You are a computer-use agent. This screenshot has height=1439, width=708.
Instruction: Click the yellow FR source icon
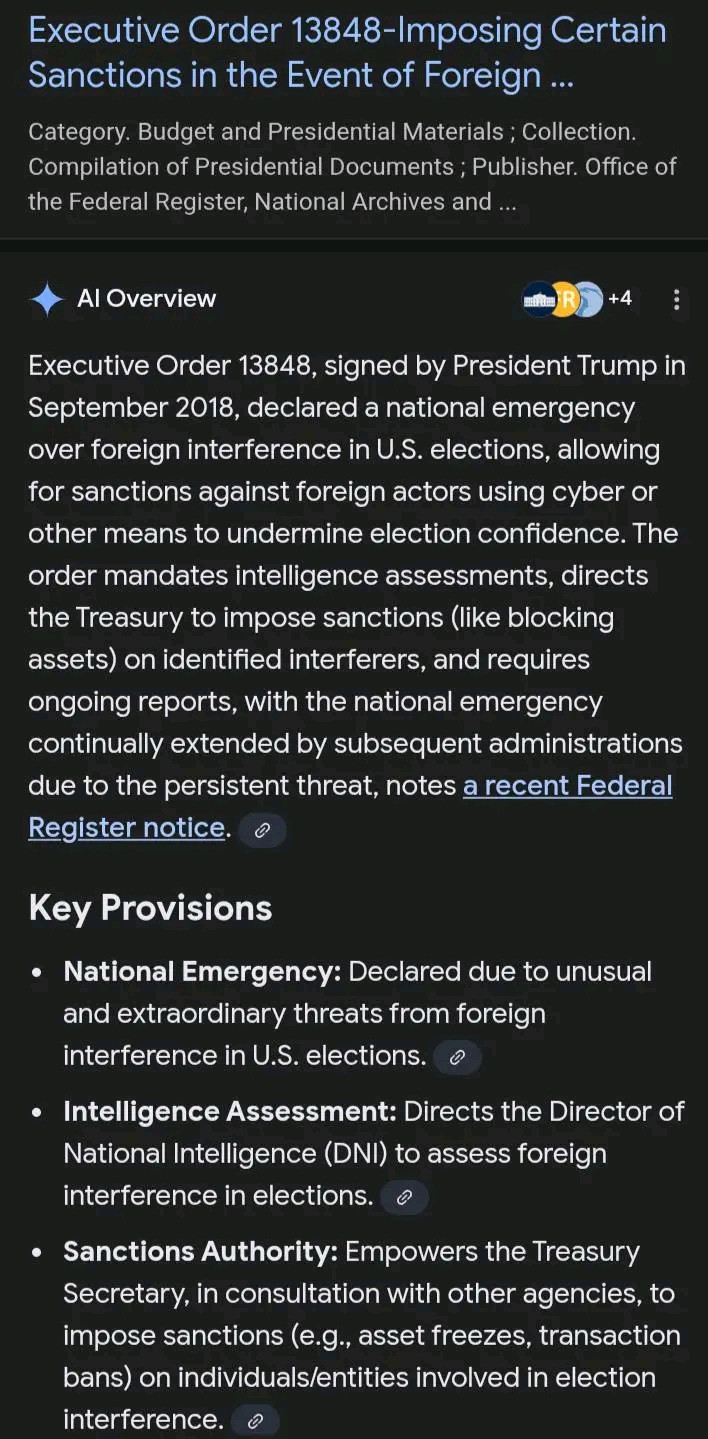(566, 299)
